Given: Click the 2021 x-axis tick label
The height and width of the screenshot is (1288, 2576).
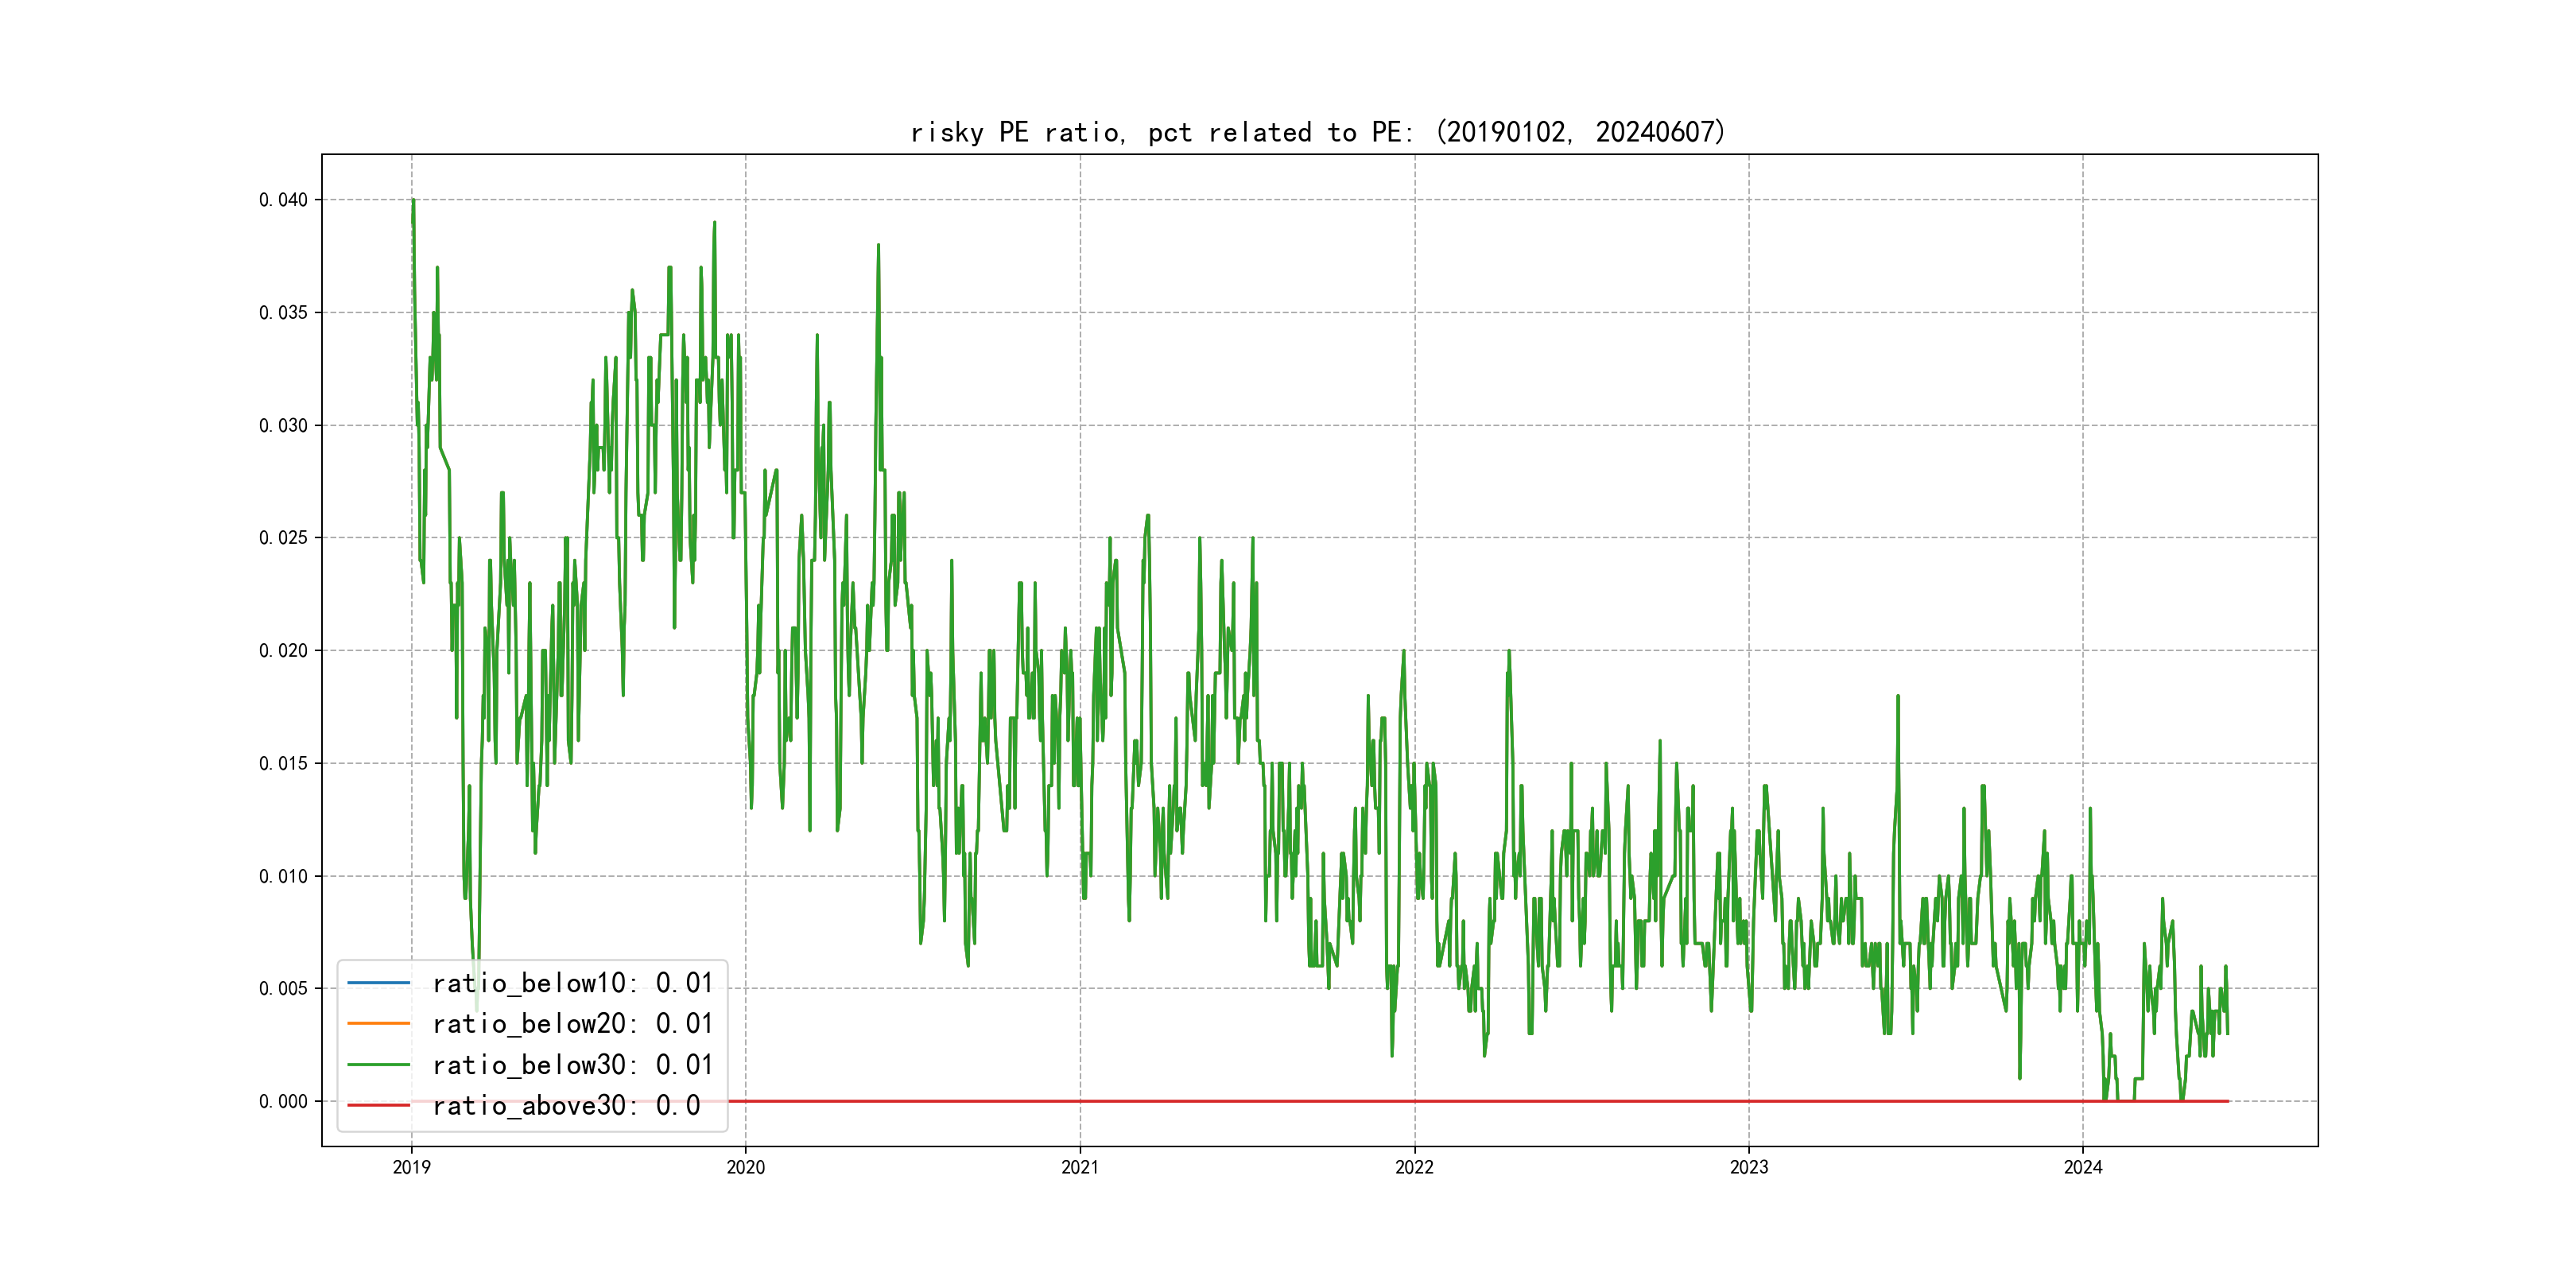Looking at the screenshot, I should tap(1080, 1167).
